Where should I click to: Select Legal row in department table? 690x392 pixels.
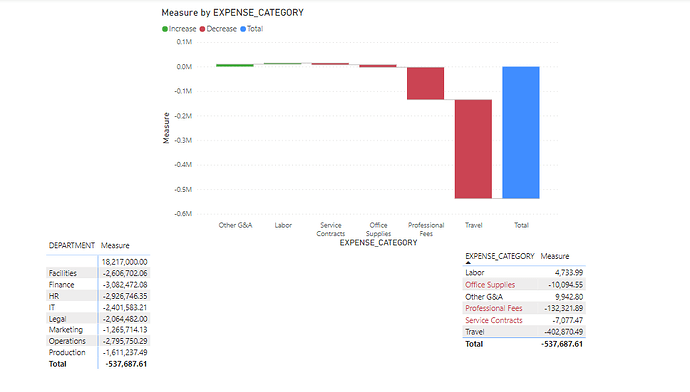[x=98, y=319]
